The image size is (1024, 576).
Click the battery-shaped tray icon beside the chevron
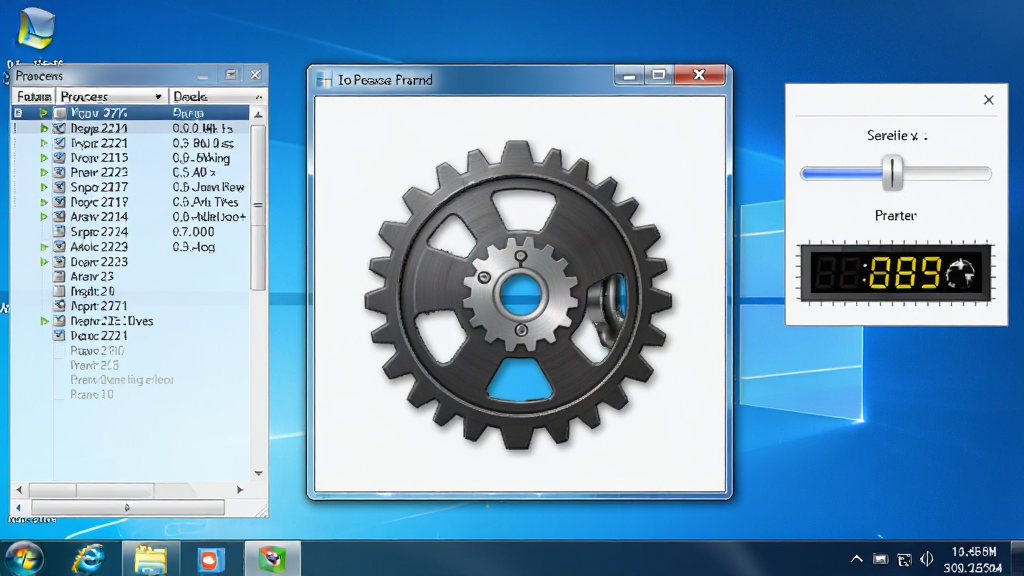(881, 559)
